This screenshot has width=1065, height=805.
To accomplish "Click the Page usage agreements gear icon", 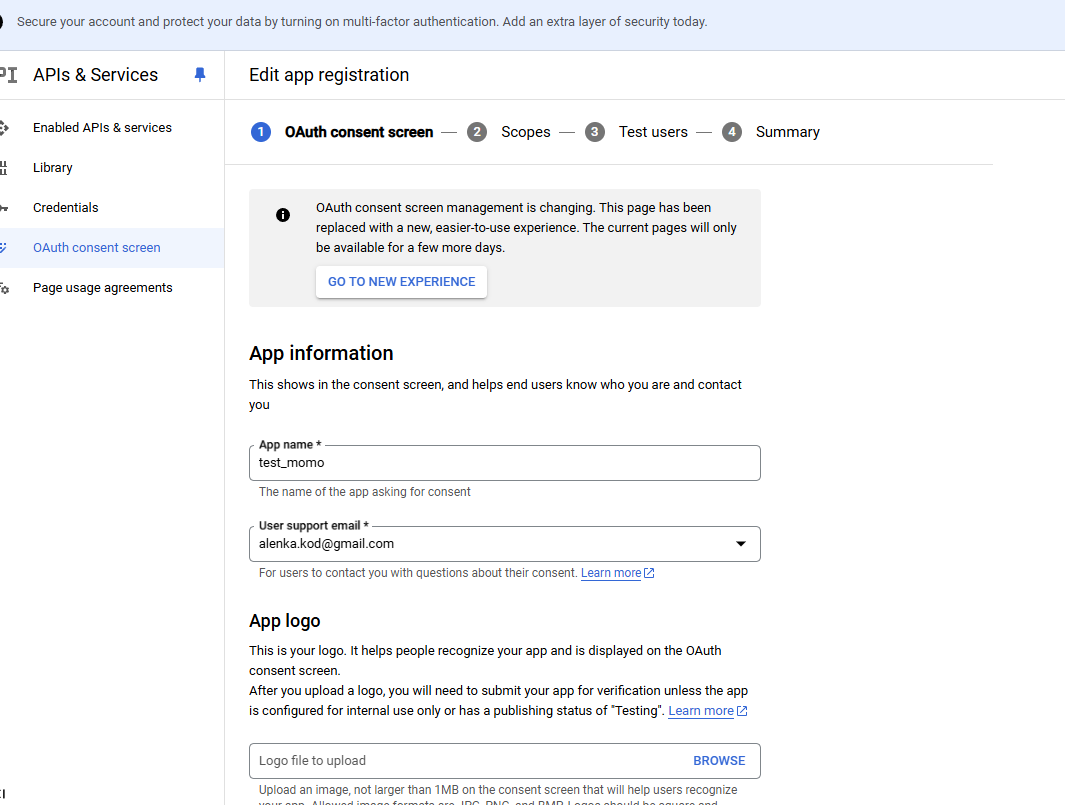I will pos(4,288).
